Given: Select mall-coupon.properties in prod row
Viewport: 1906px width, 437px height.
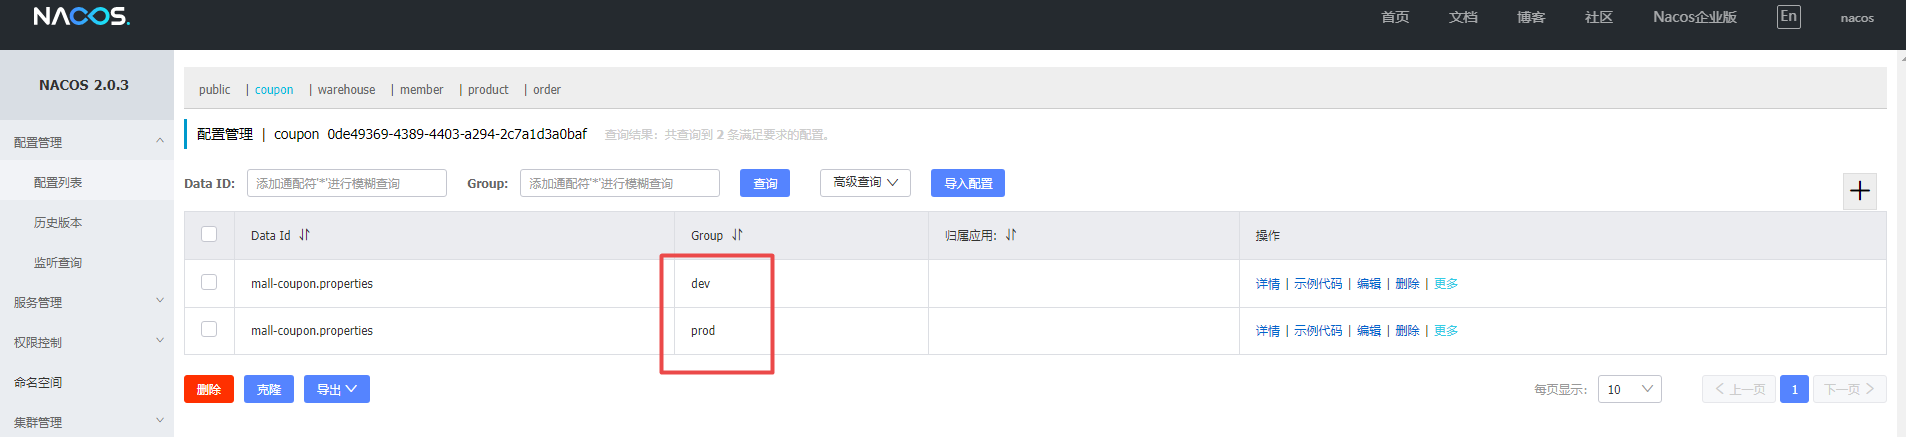Looking at the screenshot, I should tap(312, 331).
